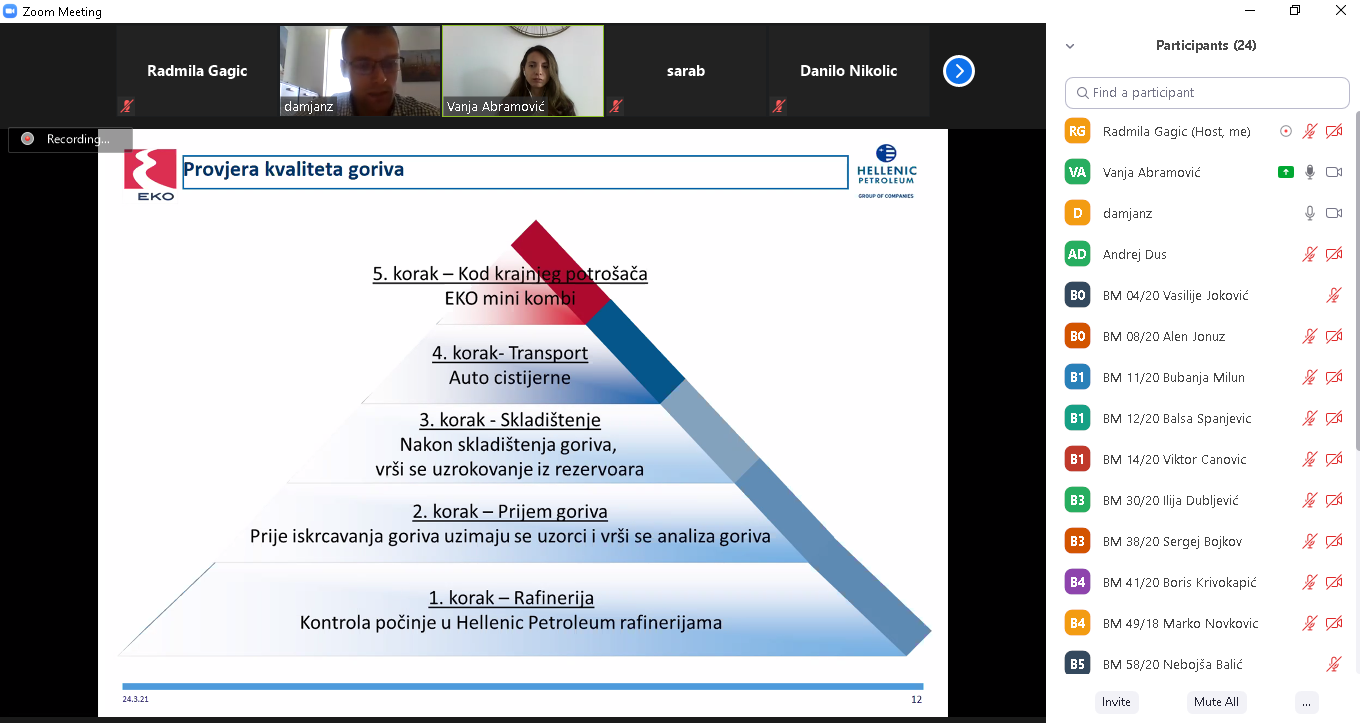Click Marko Novkovic's camera-off icon
This screenshot has width=1360, height=723.
1334,623
